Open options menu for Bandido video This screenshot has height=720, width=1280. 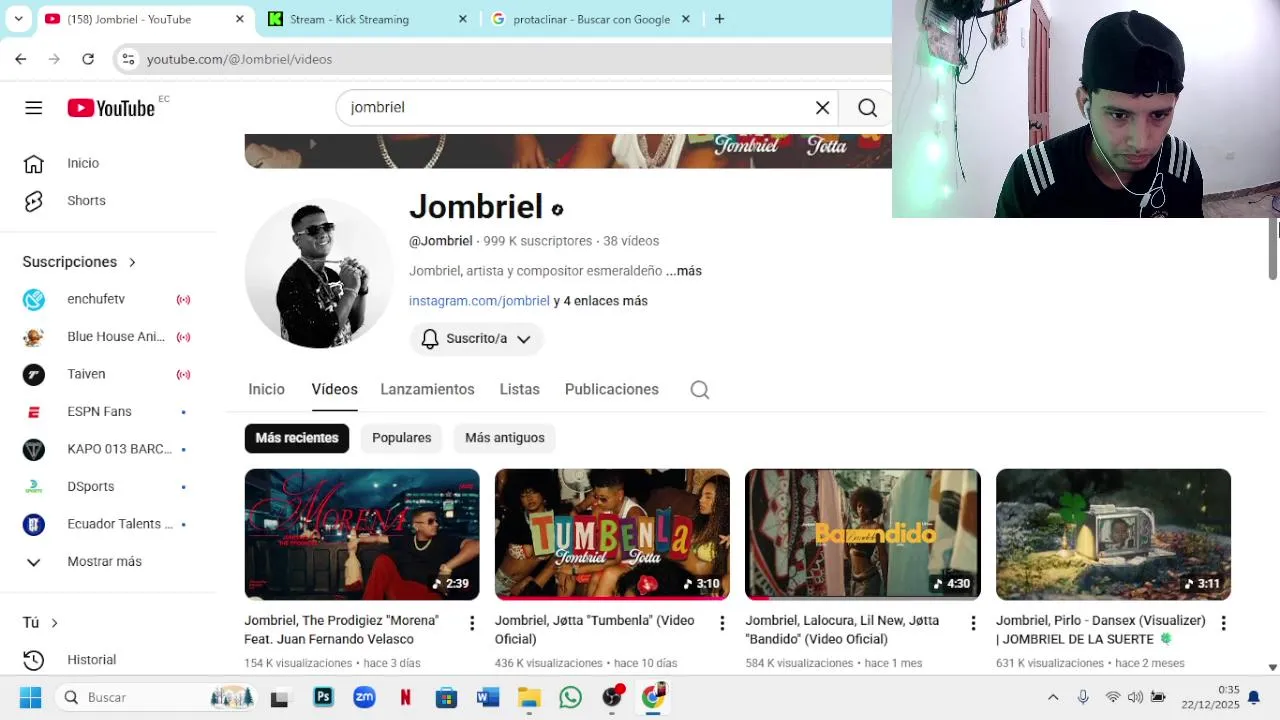point(973,623)
